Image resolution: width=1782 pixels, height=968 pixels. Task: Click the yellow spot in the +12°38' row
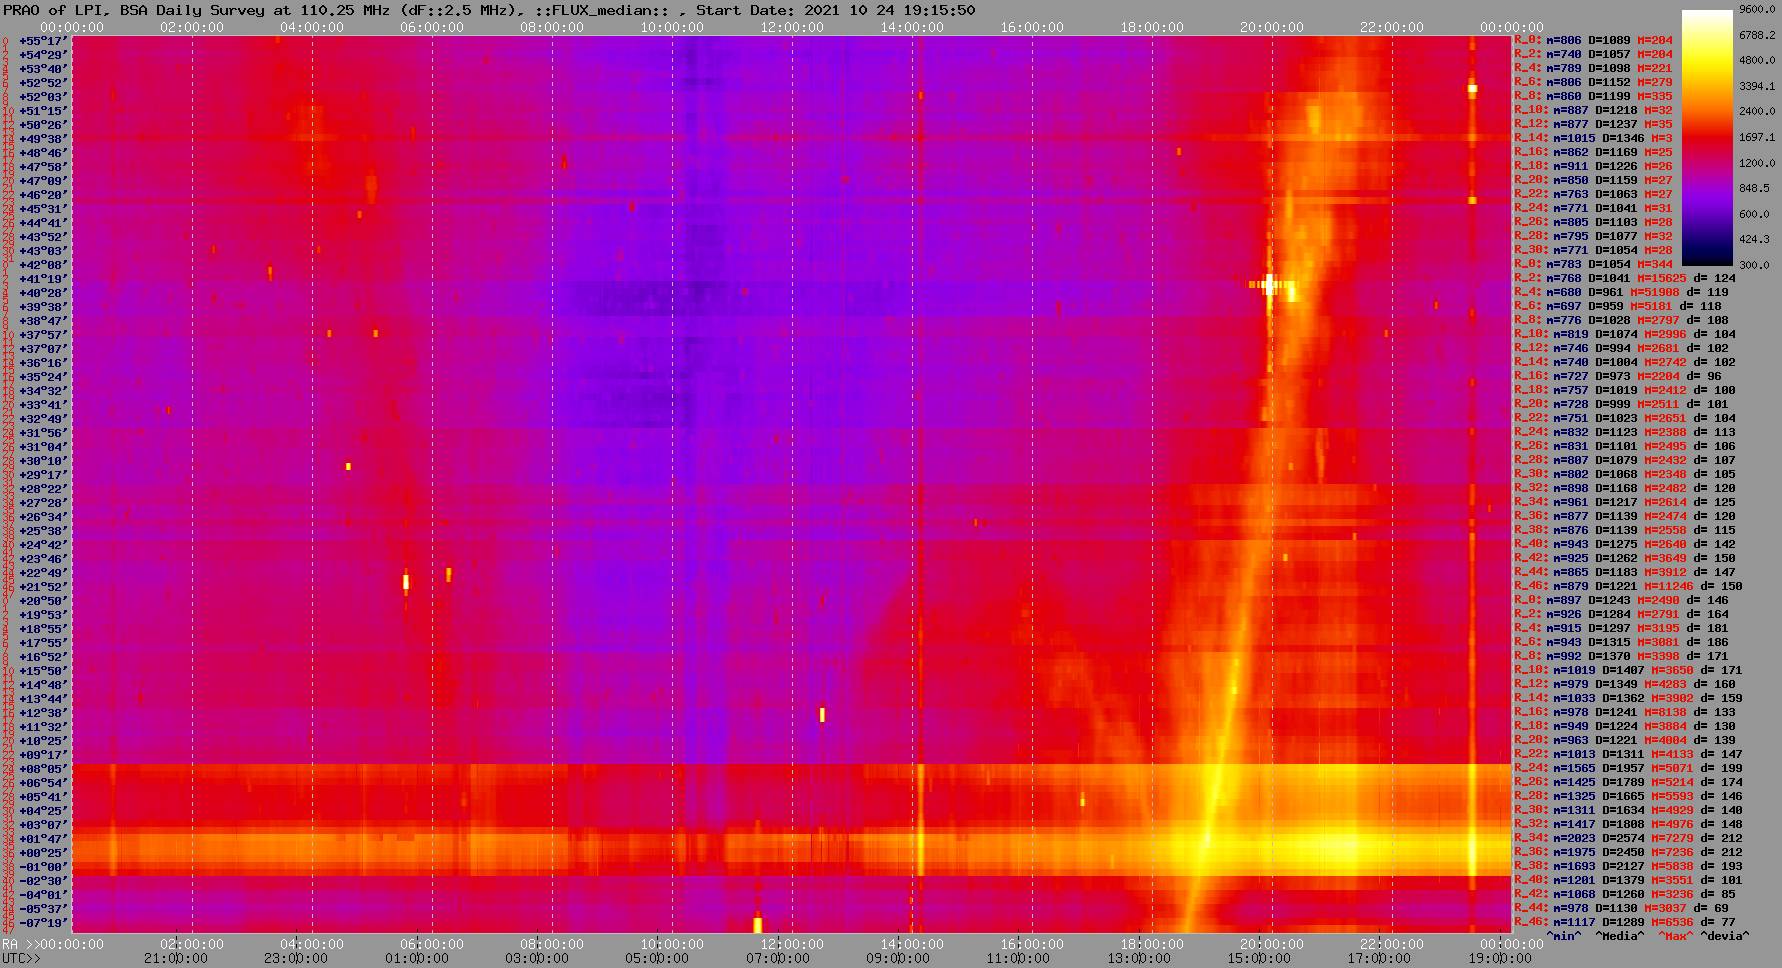822,714
